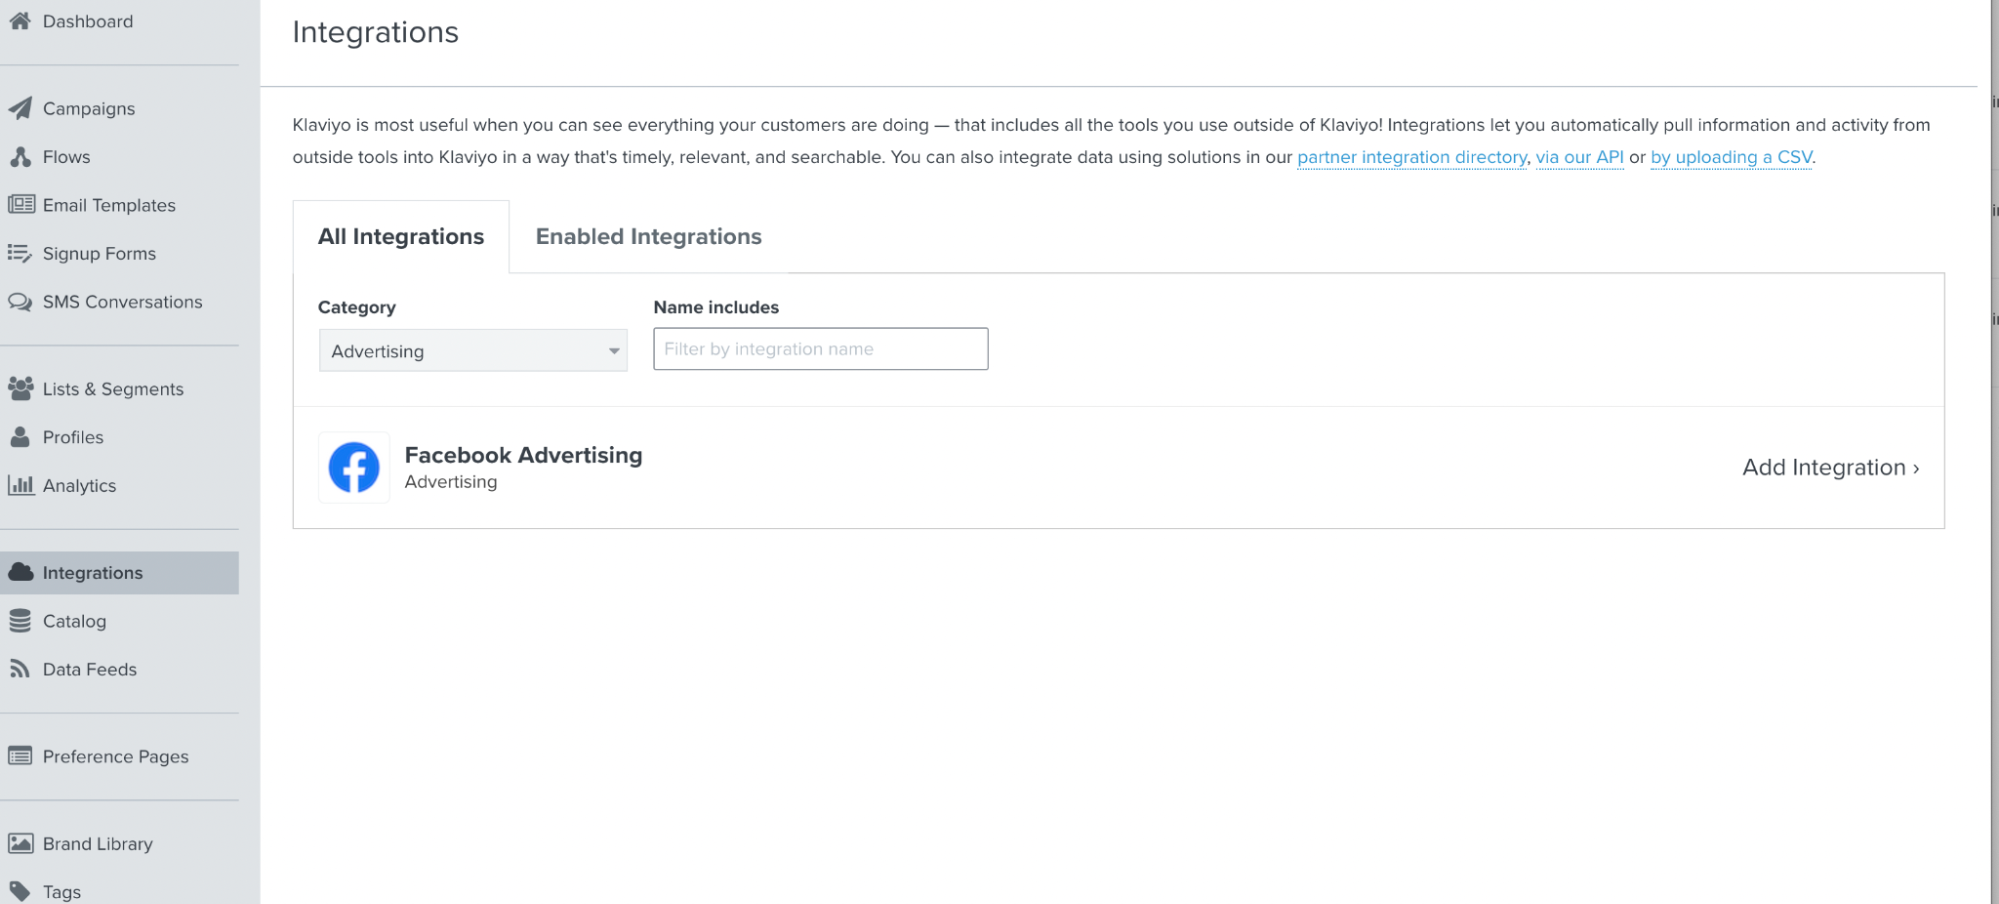Open Campaigns via paper plane icon
1999x904 pixels.
(20, 108)
